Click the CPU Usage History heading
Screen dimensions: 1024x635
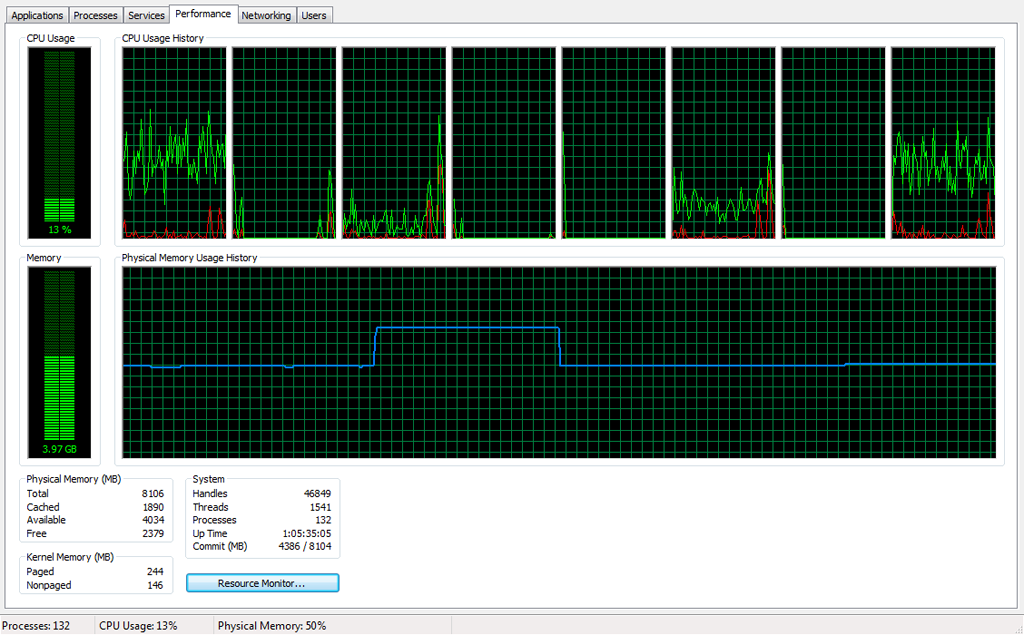(163, 39)
